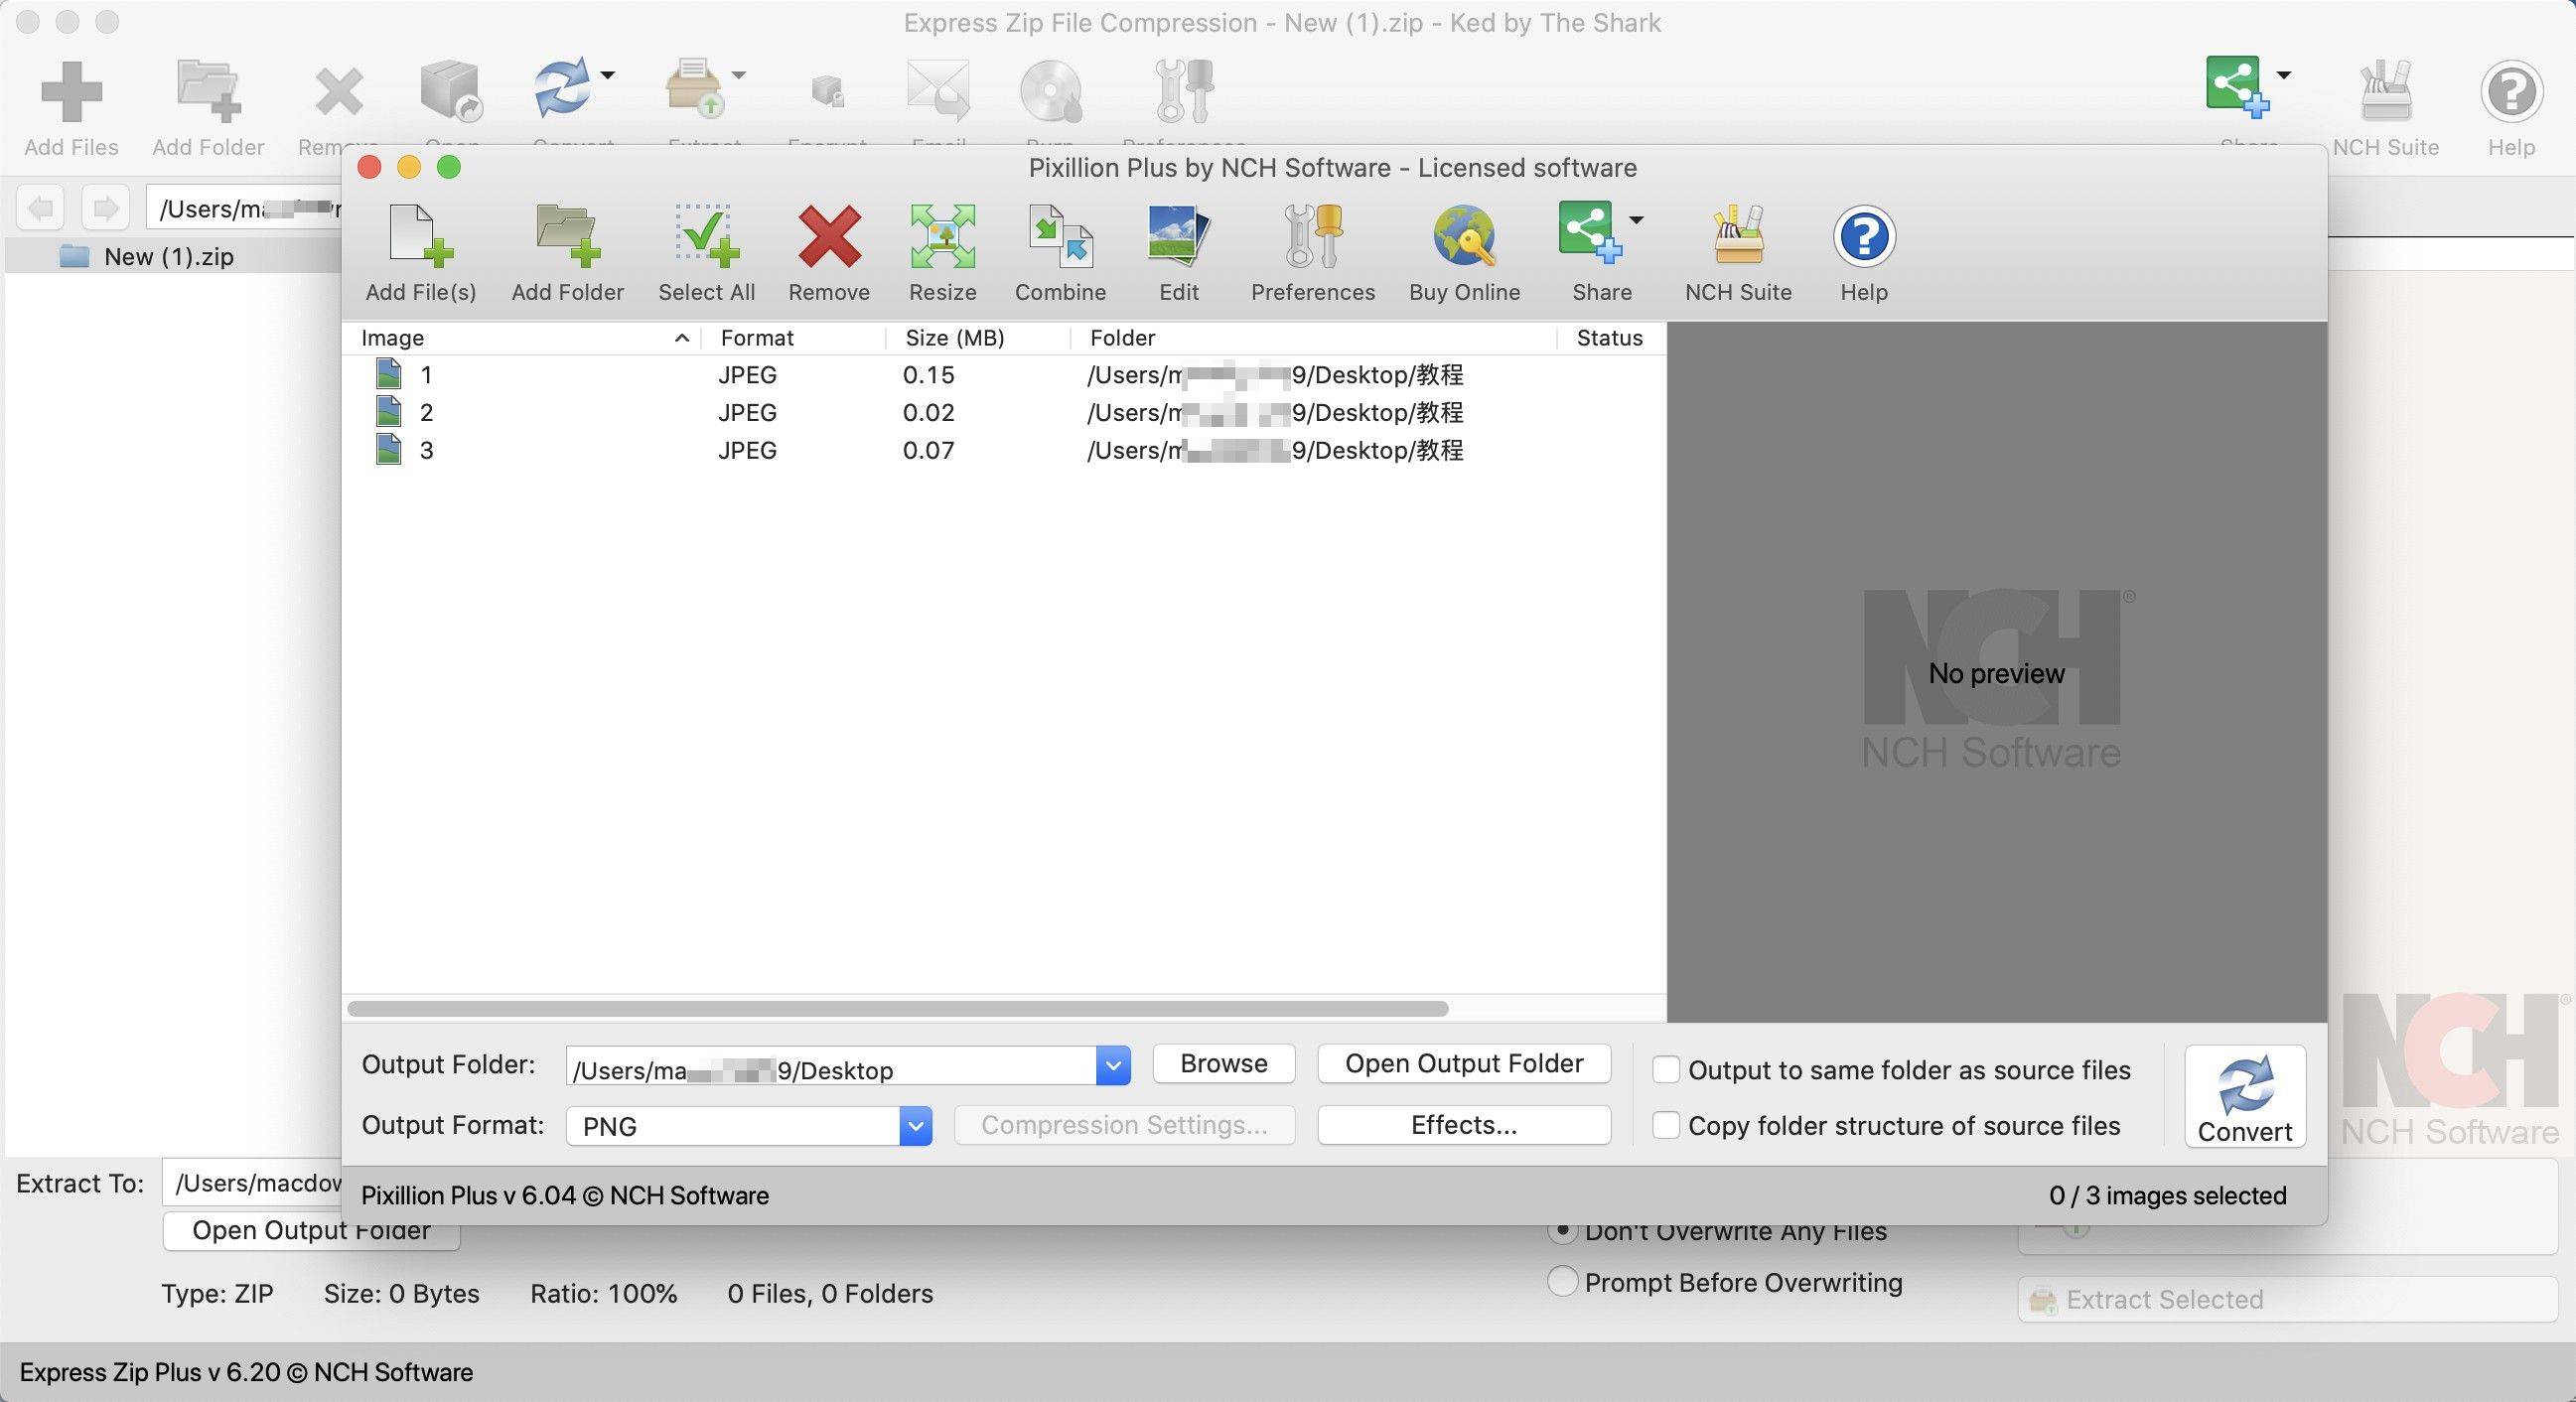Open the Output Folder path dropdown
Image resolution: width=2576 pixels, height=1402 pixels.
pos(1113,1066)
